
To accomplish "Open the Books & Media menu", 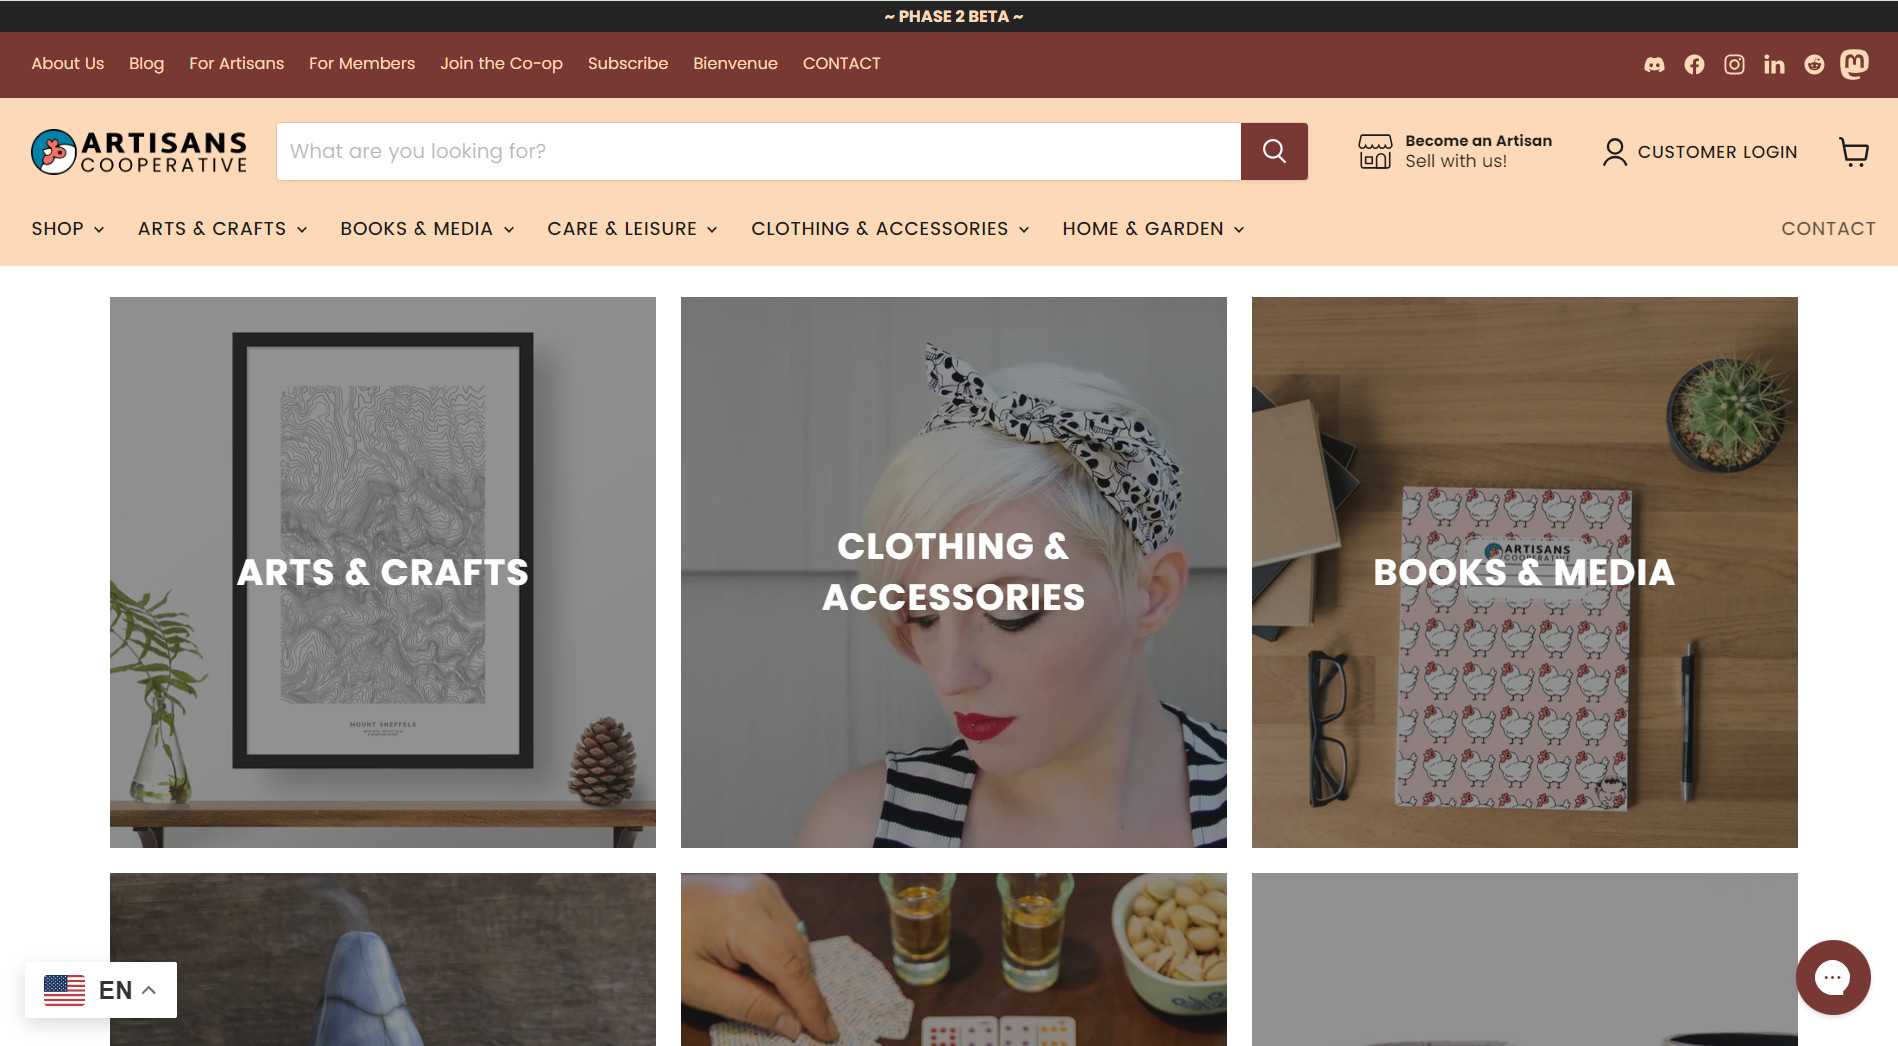I will [x=427, y=229].
